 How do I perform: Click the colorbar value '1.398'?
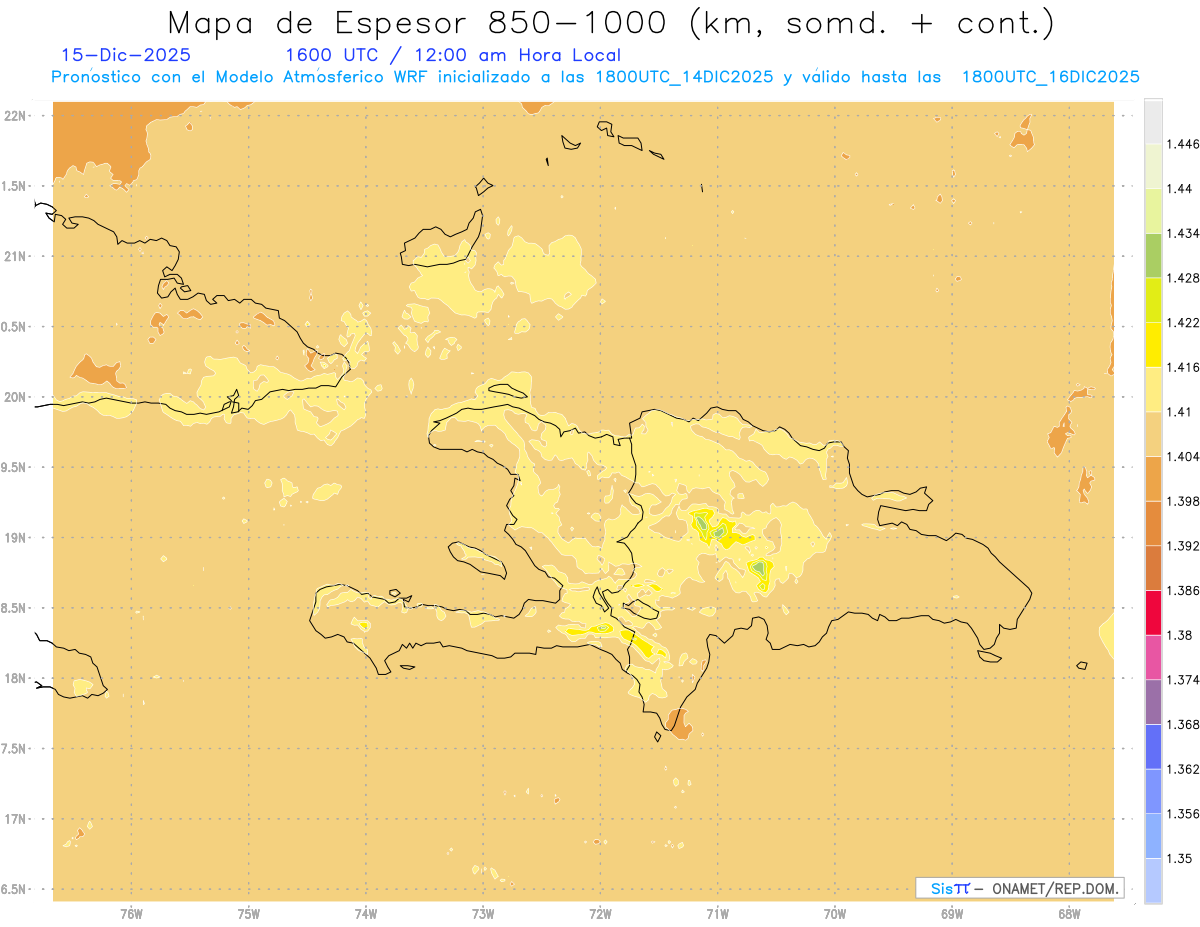tap(1184, 501)
